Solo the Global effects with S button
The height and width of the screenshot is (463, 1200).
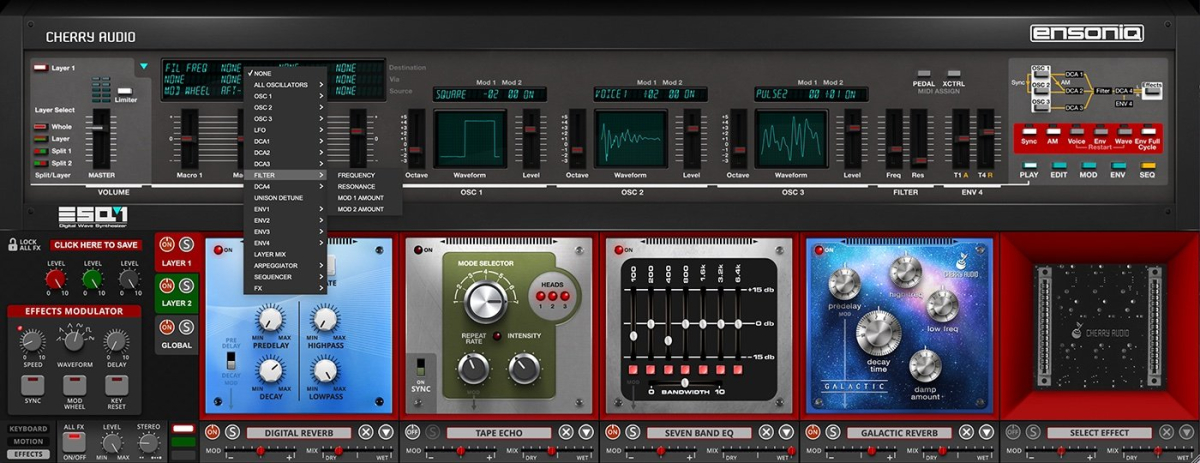pos(187,326)
